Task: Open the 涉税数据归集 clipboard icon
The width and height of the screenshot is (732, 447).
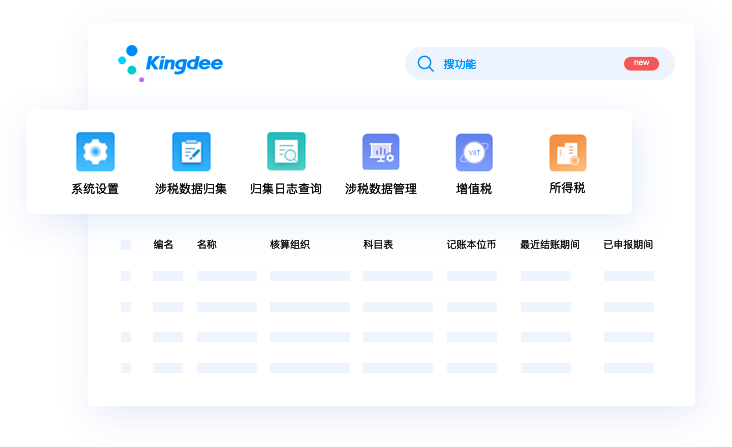Action: point(191,152)
